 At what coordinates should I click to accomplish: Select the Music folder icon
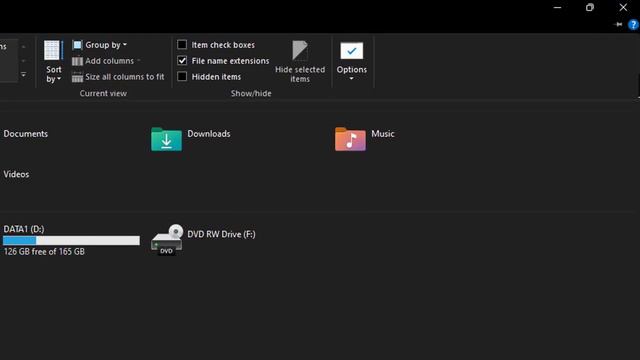tap(350, 139)
